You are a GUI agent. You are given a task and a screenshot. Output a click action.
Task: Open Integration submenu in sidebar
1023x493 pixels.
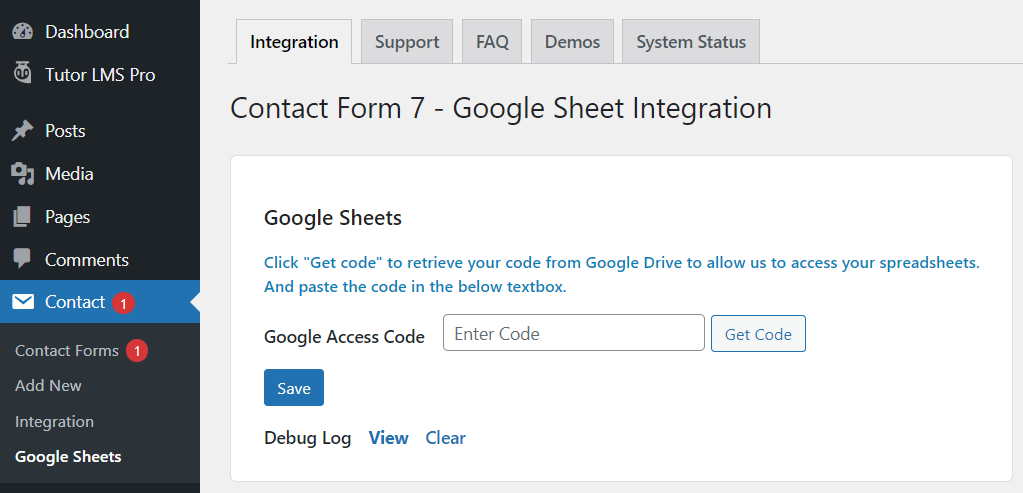click(54, 421)
